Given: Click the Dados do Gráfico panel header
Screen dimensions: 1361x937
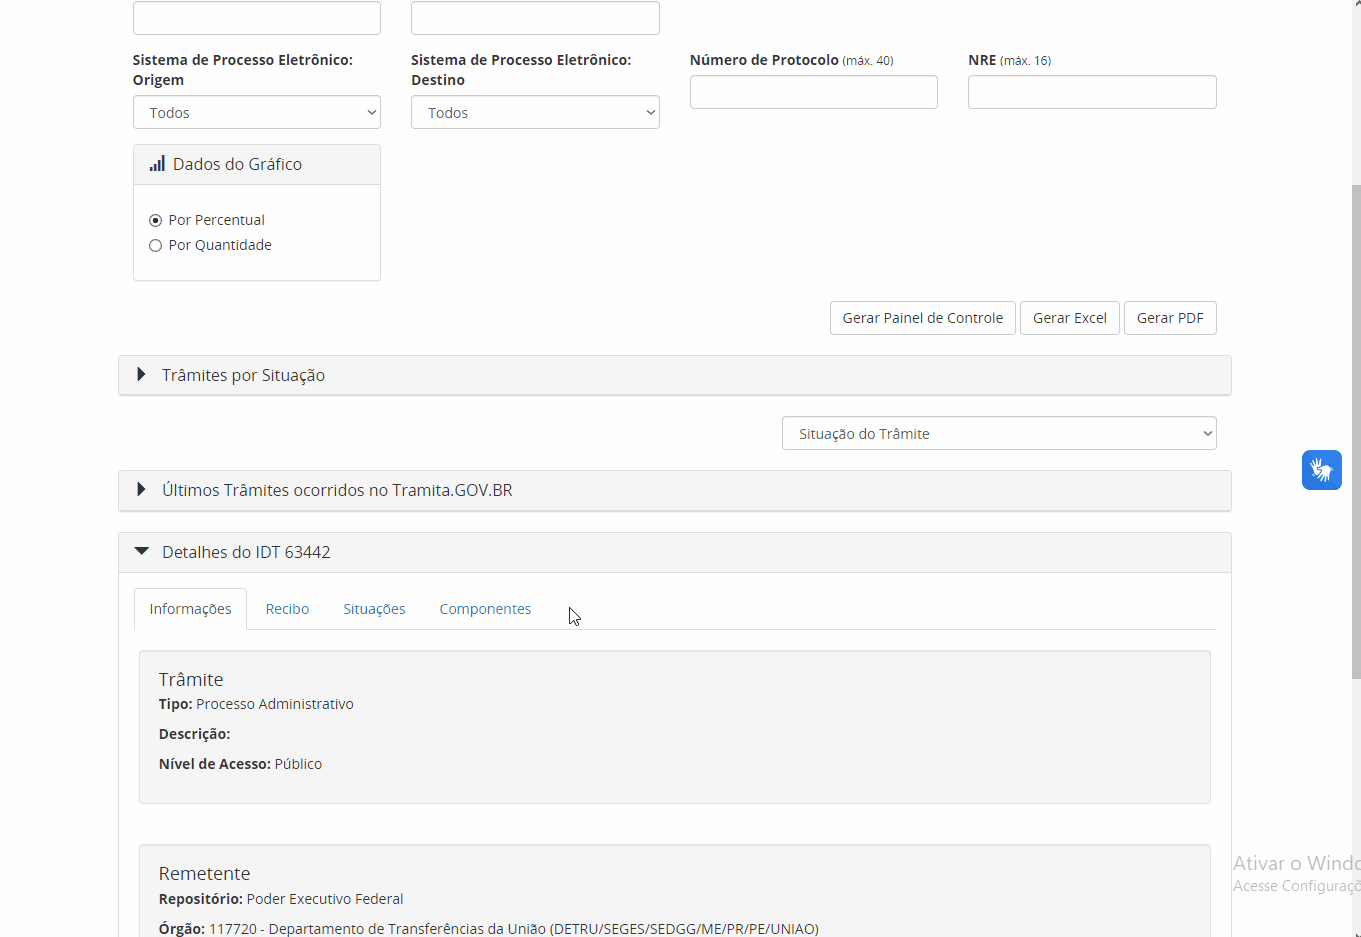Looking at the screenshot, I should (257, 164).
